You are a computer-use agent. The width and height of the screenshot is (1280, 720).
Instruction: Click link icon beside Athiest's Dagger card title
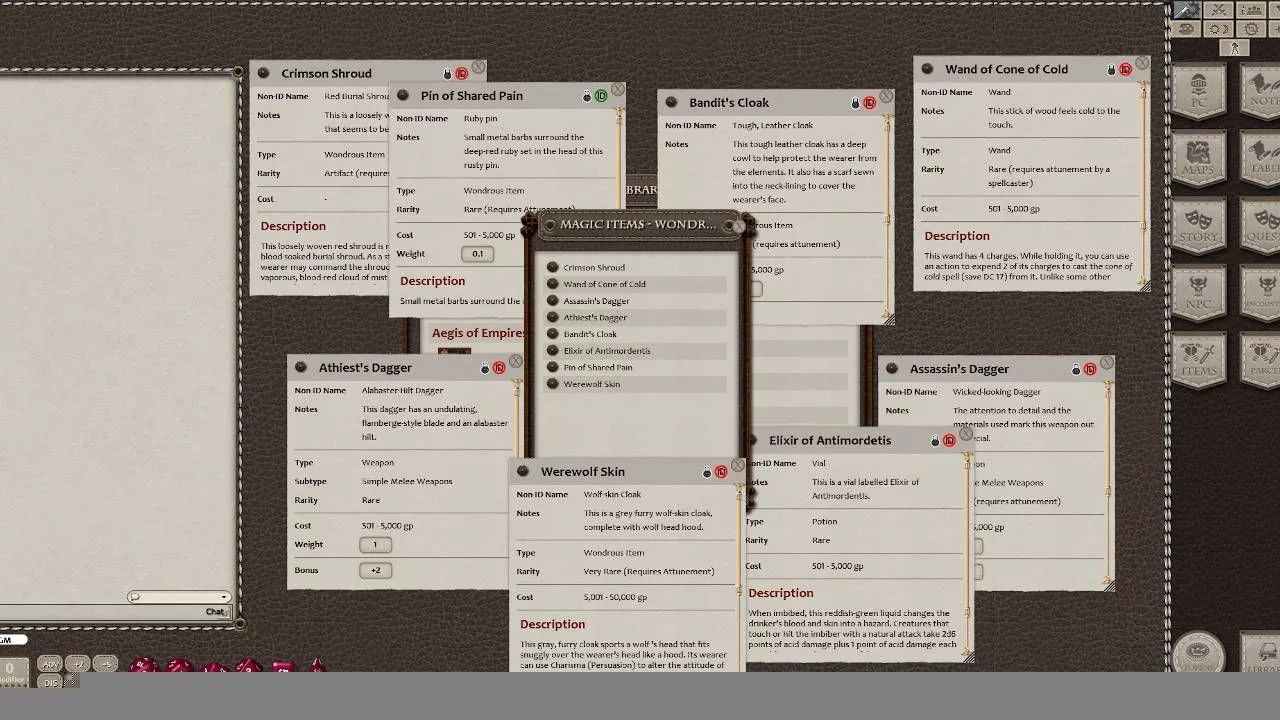pos(301,367)
